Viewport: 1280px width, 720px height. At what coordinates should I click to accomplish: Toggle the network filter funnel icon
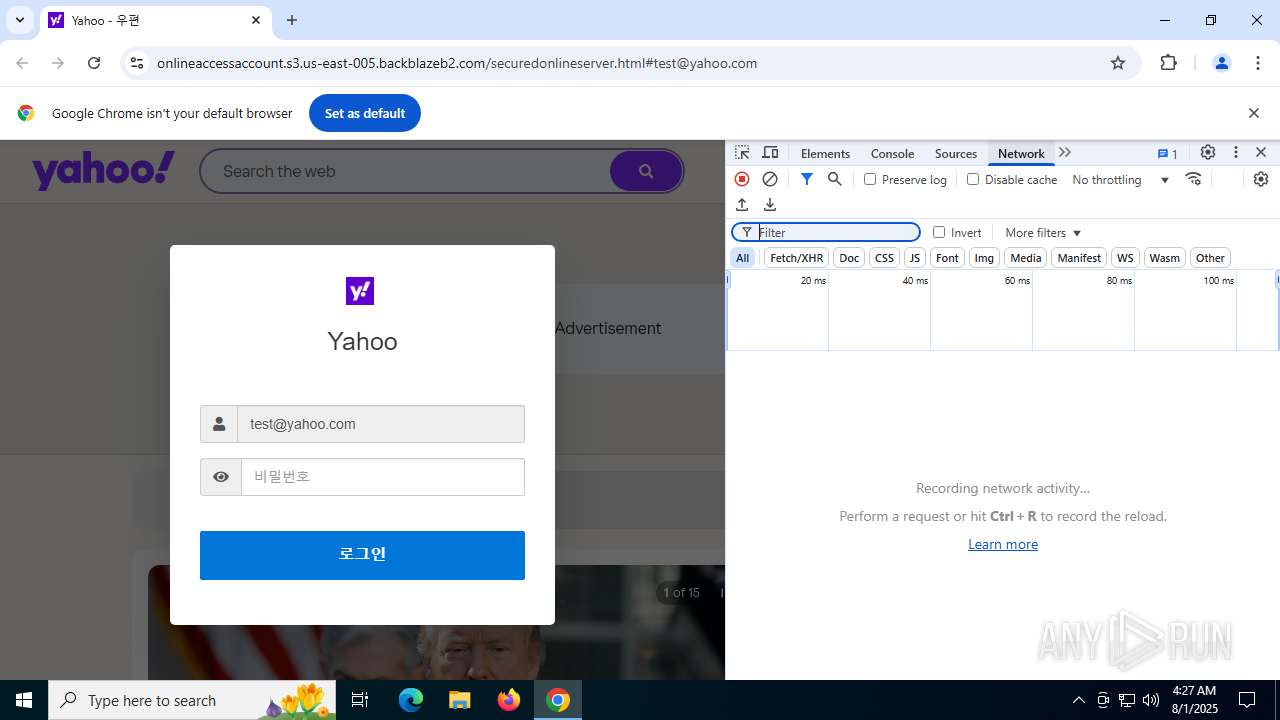(x=807, y=179)
